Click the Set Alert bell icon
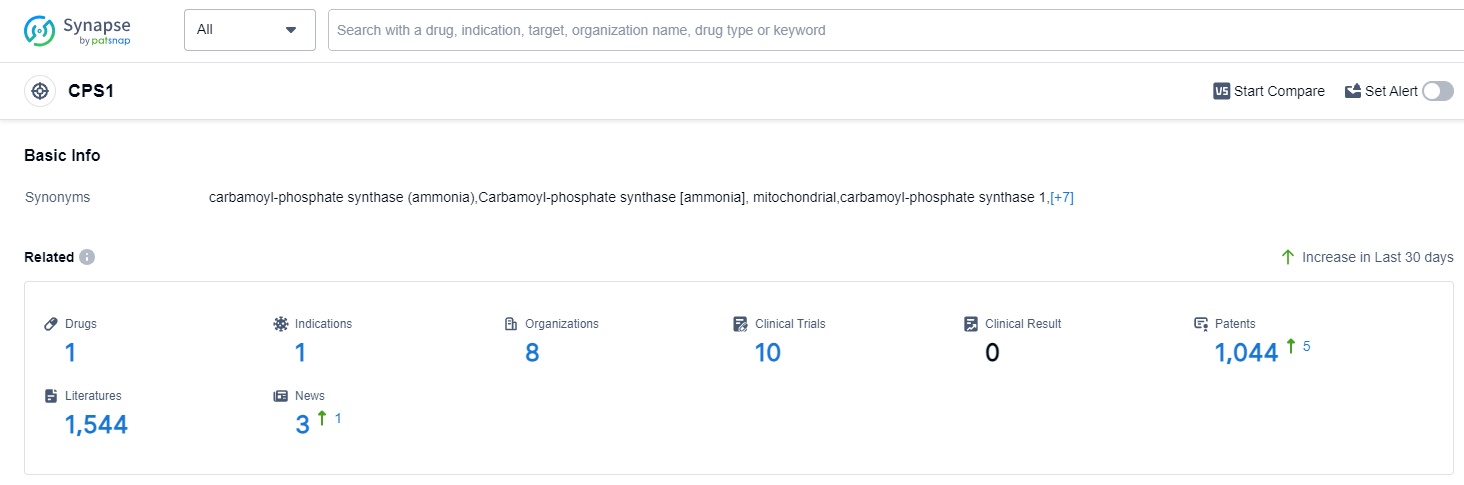This screenshot has height=485, width=1464. click(1353, 91)
